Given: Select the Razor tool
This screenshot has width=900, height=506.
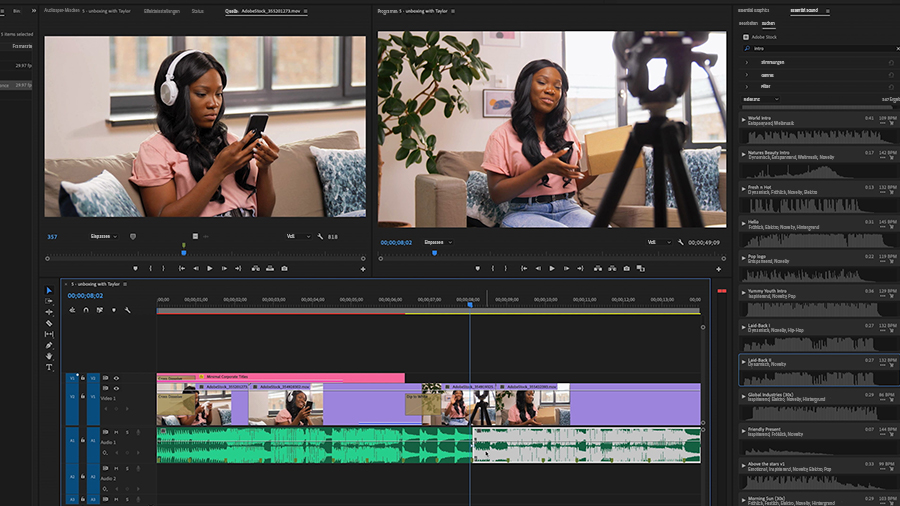Looking at the screenshot, I should (x=49, y=323).
